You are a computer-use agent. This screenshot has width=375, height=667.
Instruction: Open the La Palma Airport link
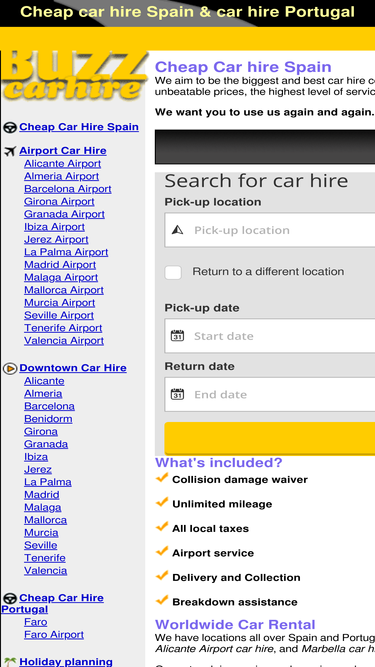coord(66,252)
